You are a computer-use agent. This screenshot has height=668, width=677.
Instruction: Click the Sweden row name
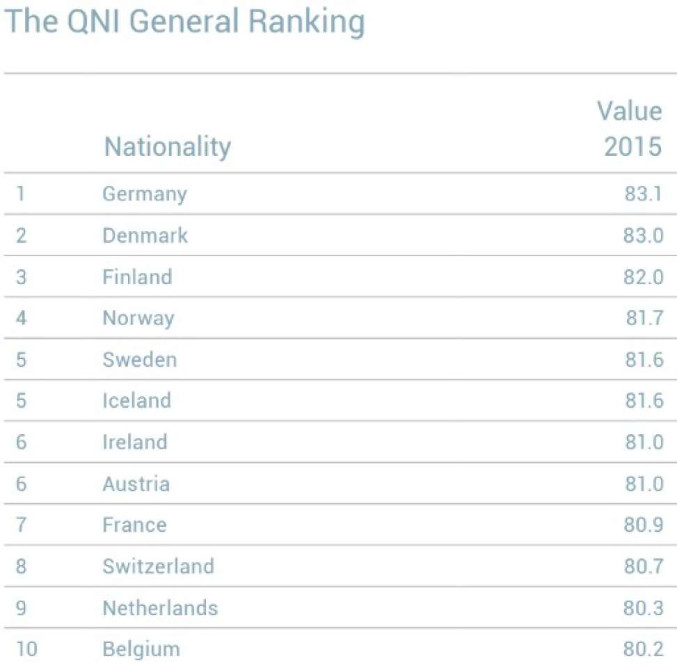coord(140,360)
